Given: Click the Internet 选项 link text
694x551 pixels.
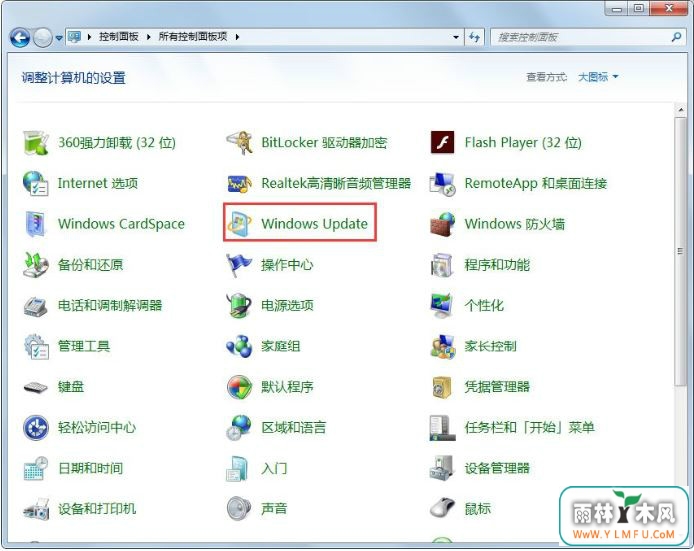Looking at the screenshot, I should tap(98, 184).
